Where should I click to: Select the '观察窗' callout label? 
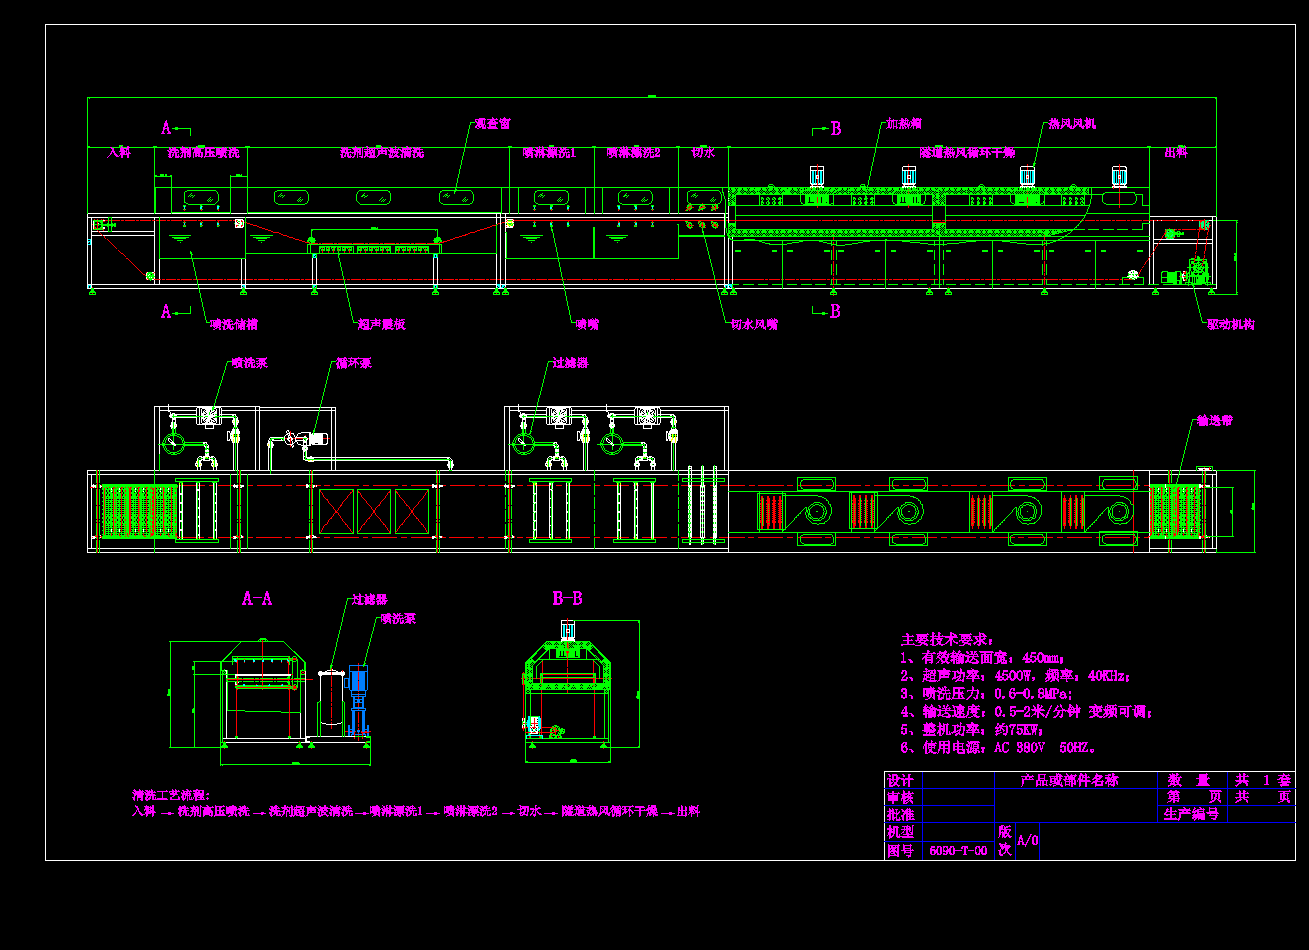click(x=492, y=124)
